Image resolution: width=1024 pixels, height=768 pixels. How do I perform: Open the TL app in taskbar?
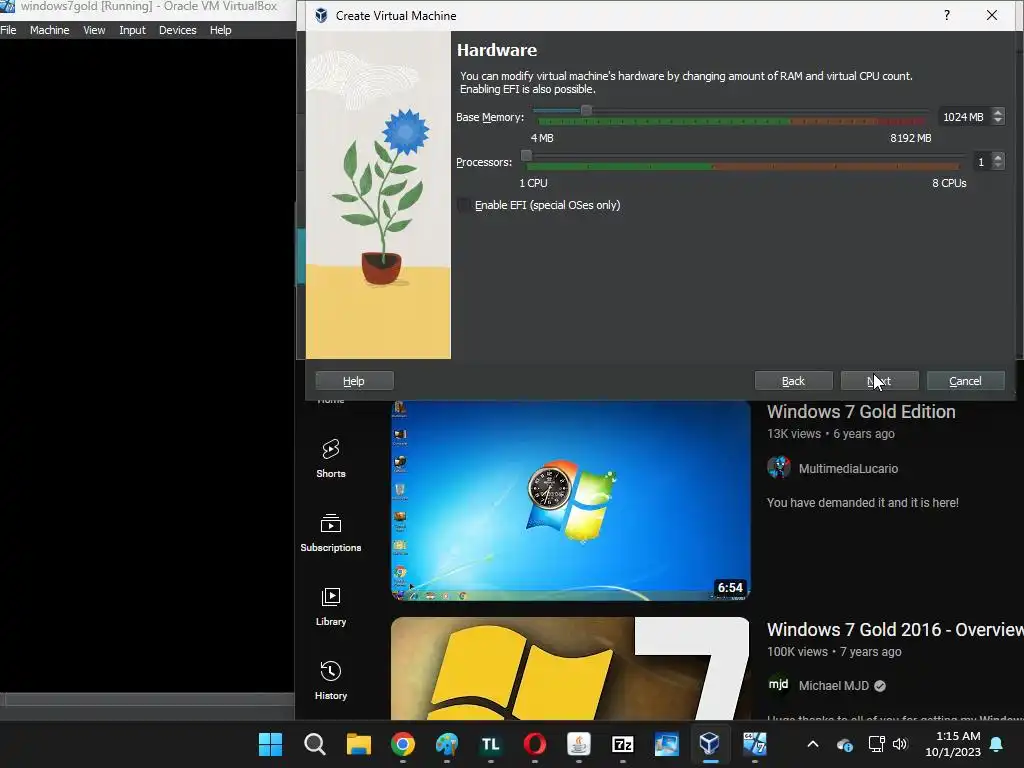tap(490, 744)
